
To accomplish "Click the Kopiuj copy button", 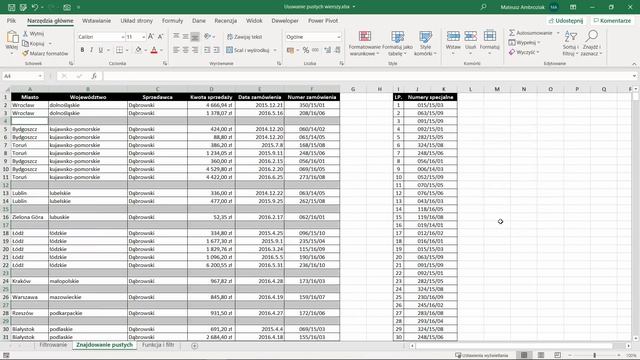I will point(33,43).
